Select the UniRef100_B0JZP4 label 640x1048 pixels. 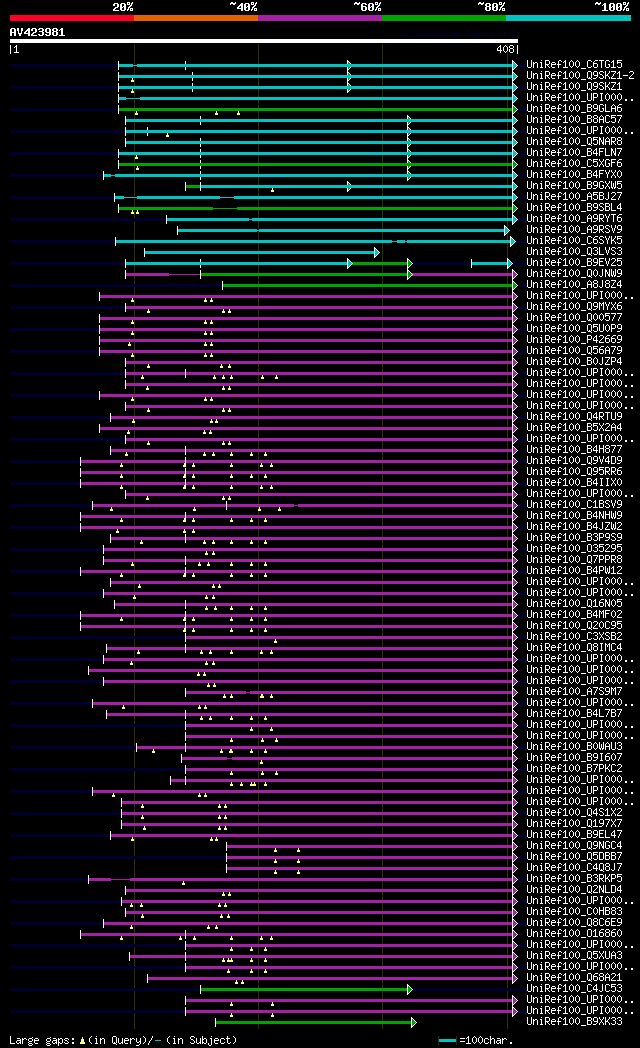[574, 362]
